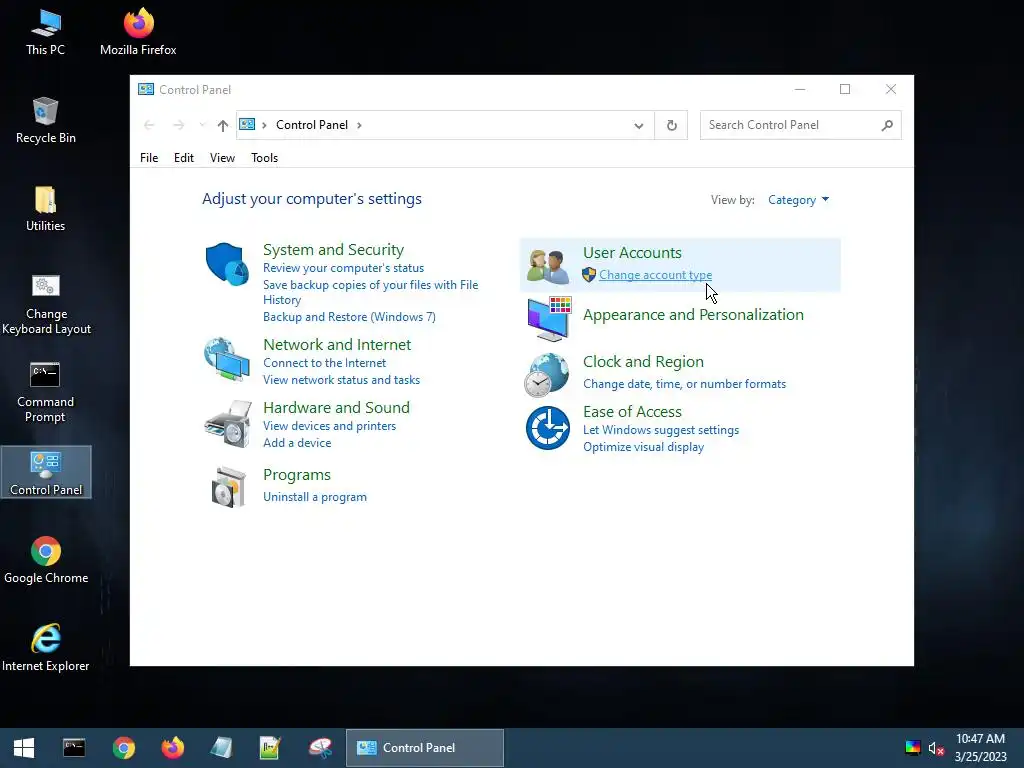The image size is (1024, 768).
Task: Open Chrome from the taskbar
Action: tap(123, 748)
